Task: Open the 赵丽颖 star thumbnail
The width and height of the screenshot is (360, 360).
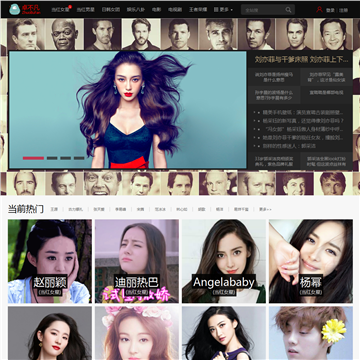Action: 50,261
